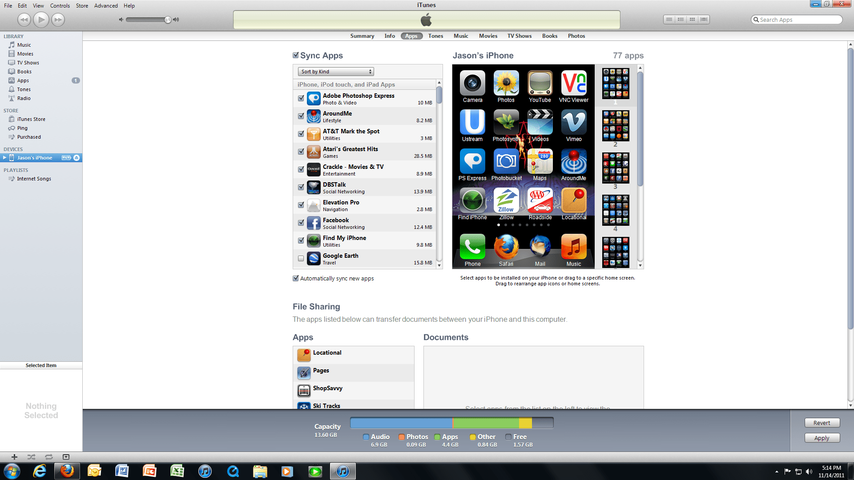Disable Automatically sync new apps
This screenshot has height=480, width=854.
pyautogui.click(x=296, y=278)
